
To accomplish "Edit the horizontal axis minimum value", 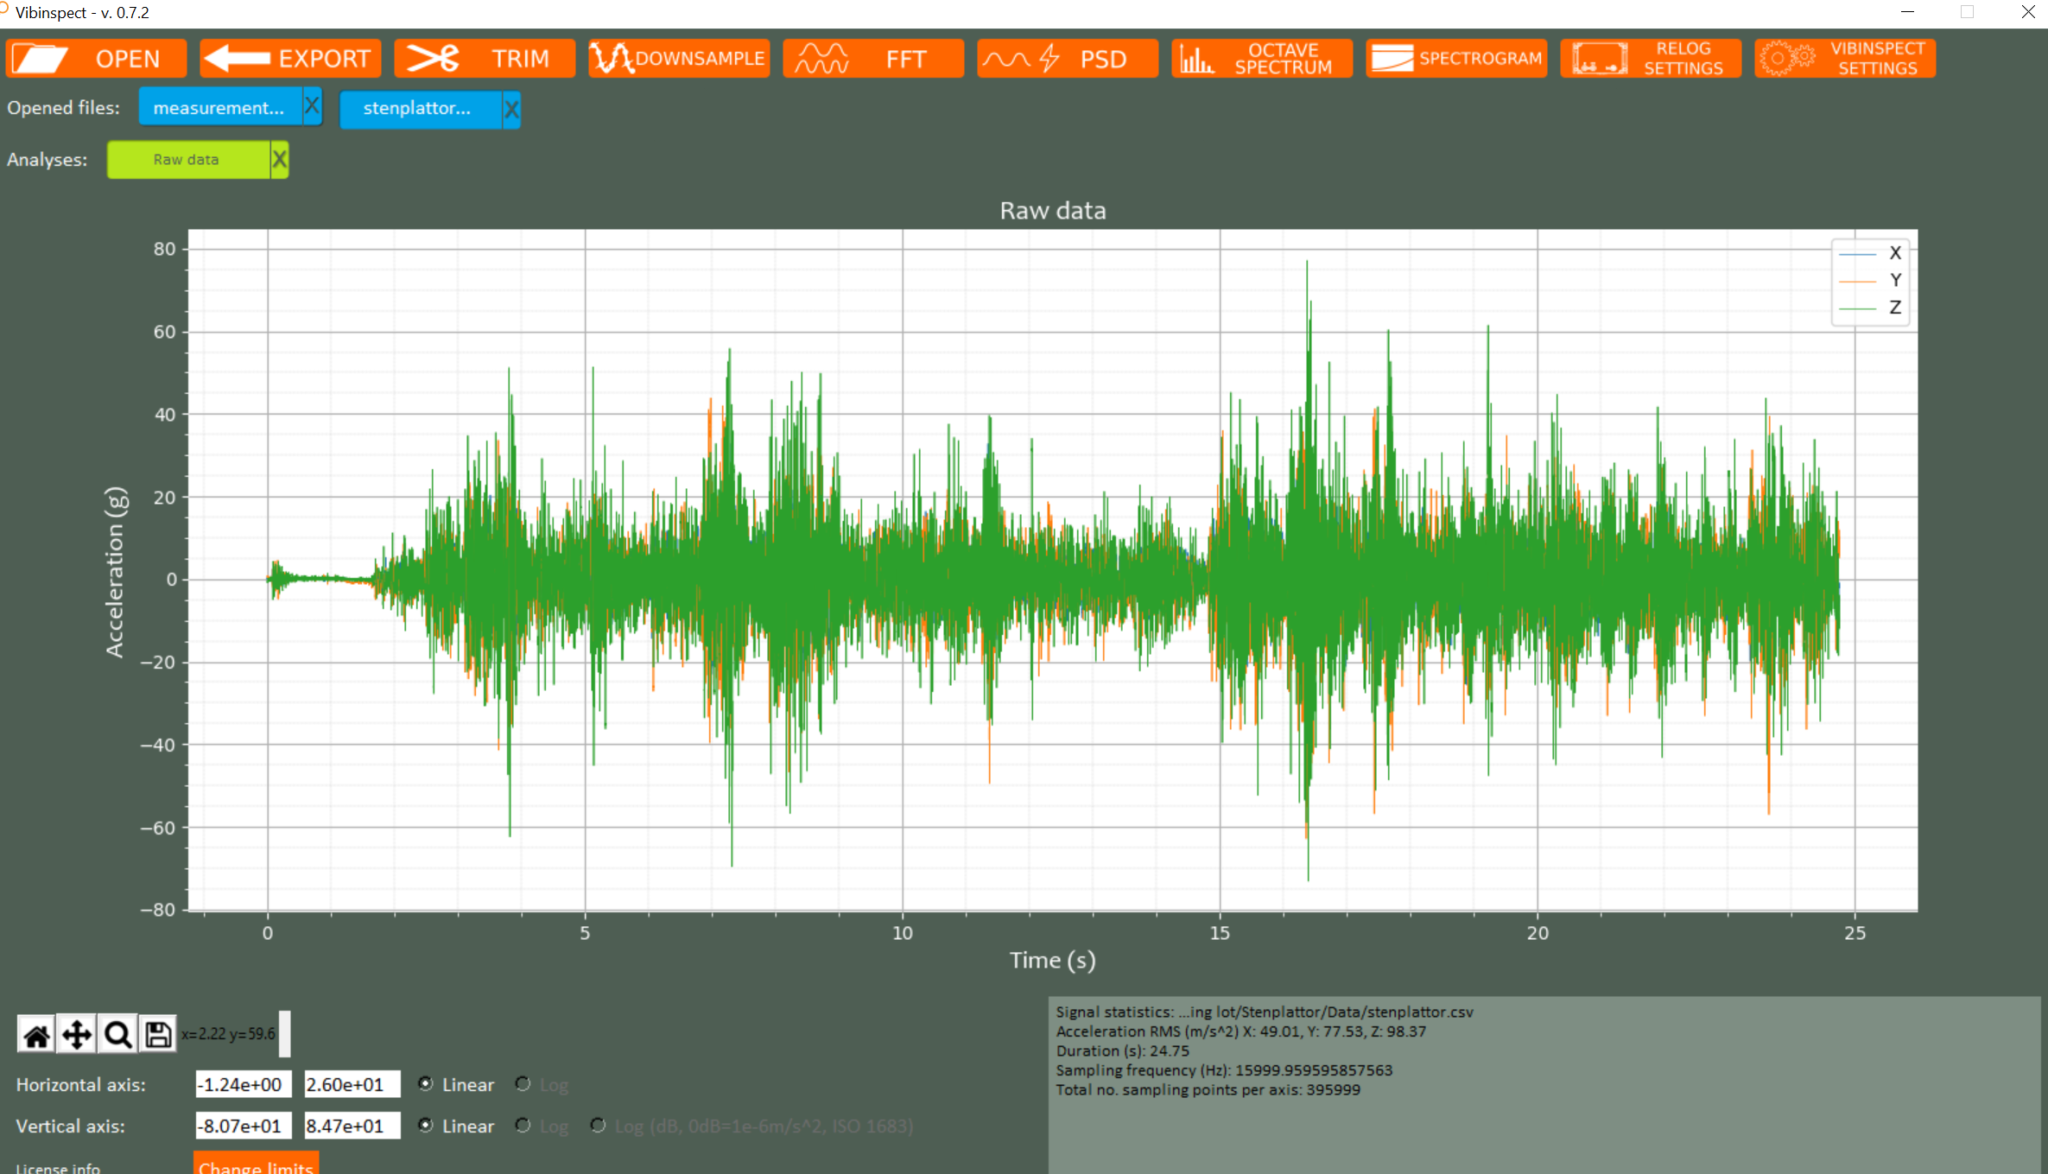I will pos(243,1084).
